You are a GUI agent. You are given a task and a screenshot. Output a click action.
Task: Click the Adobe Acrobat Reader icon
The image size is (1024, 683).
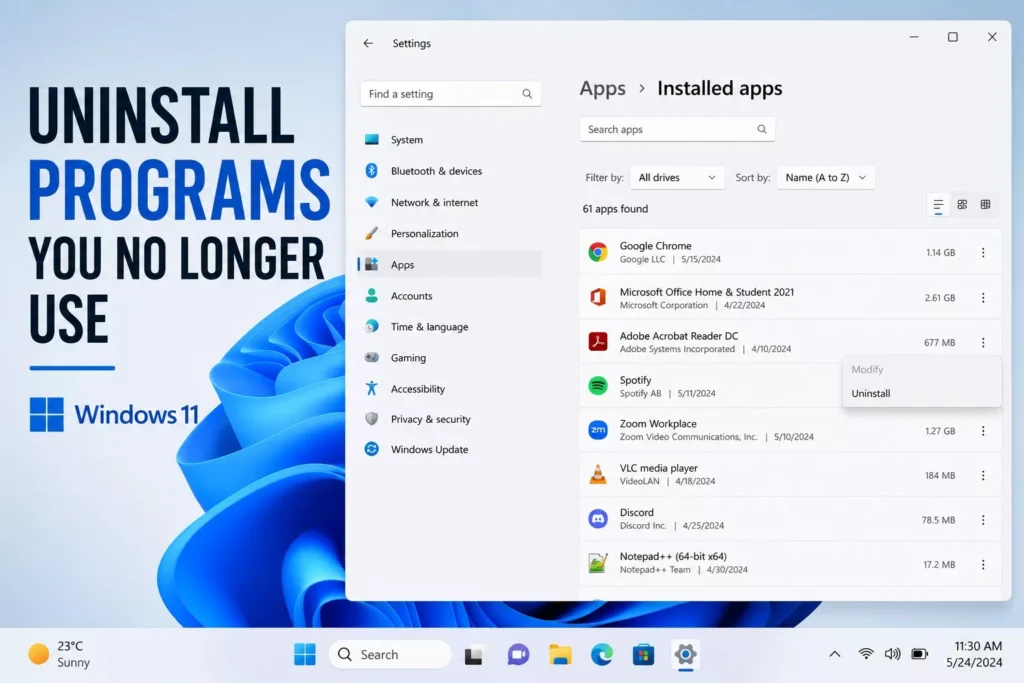(598, 342)
